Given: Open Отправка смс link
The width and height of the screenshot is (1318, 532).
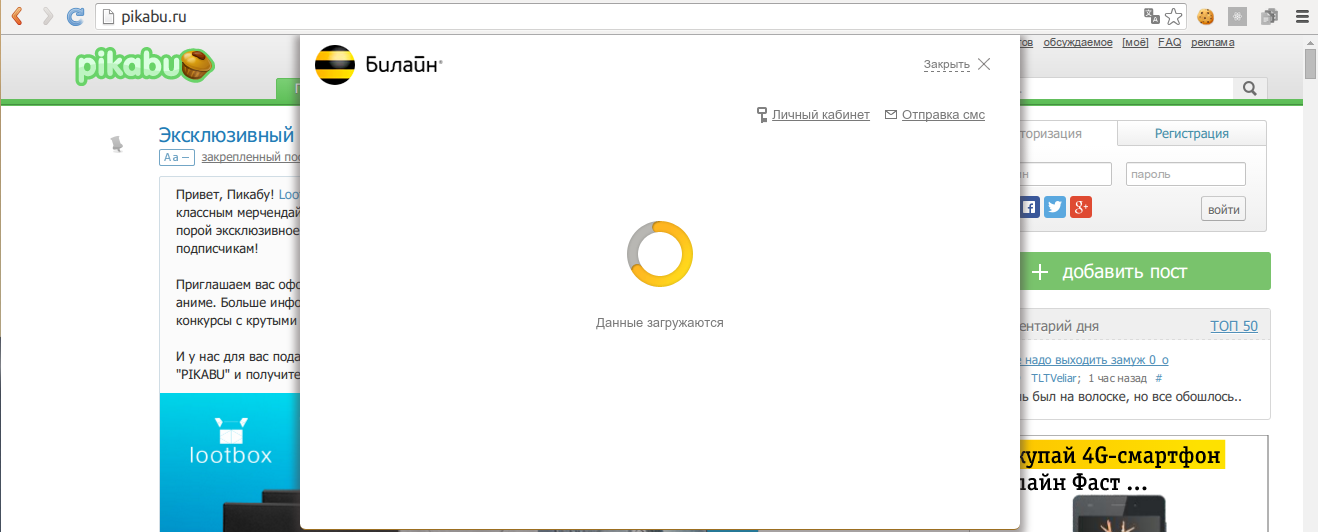Looking at the screenshot, I should [943, 115].
